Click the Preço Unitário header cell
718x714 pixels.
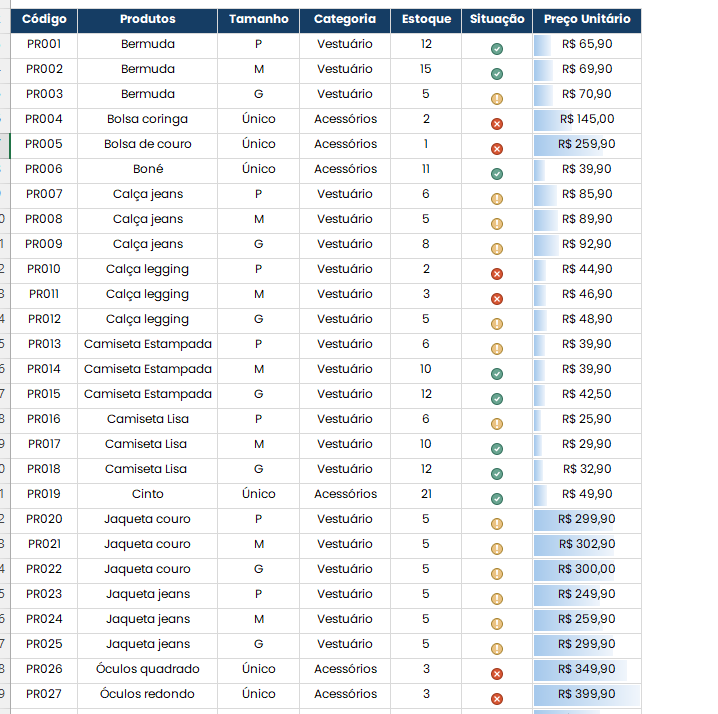(587, 19)
